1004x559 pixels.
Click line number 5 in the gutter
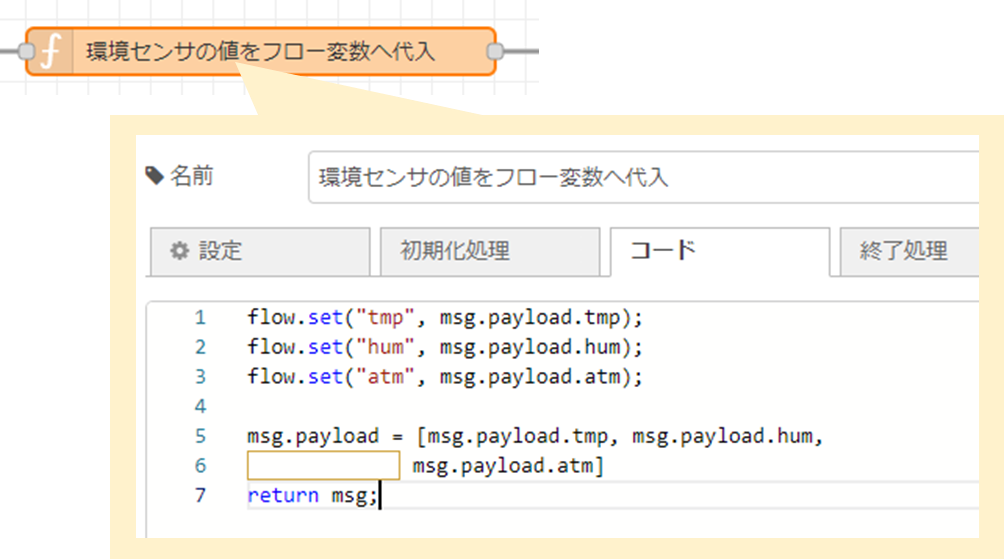200,436
